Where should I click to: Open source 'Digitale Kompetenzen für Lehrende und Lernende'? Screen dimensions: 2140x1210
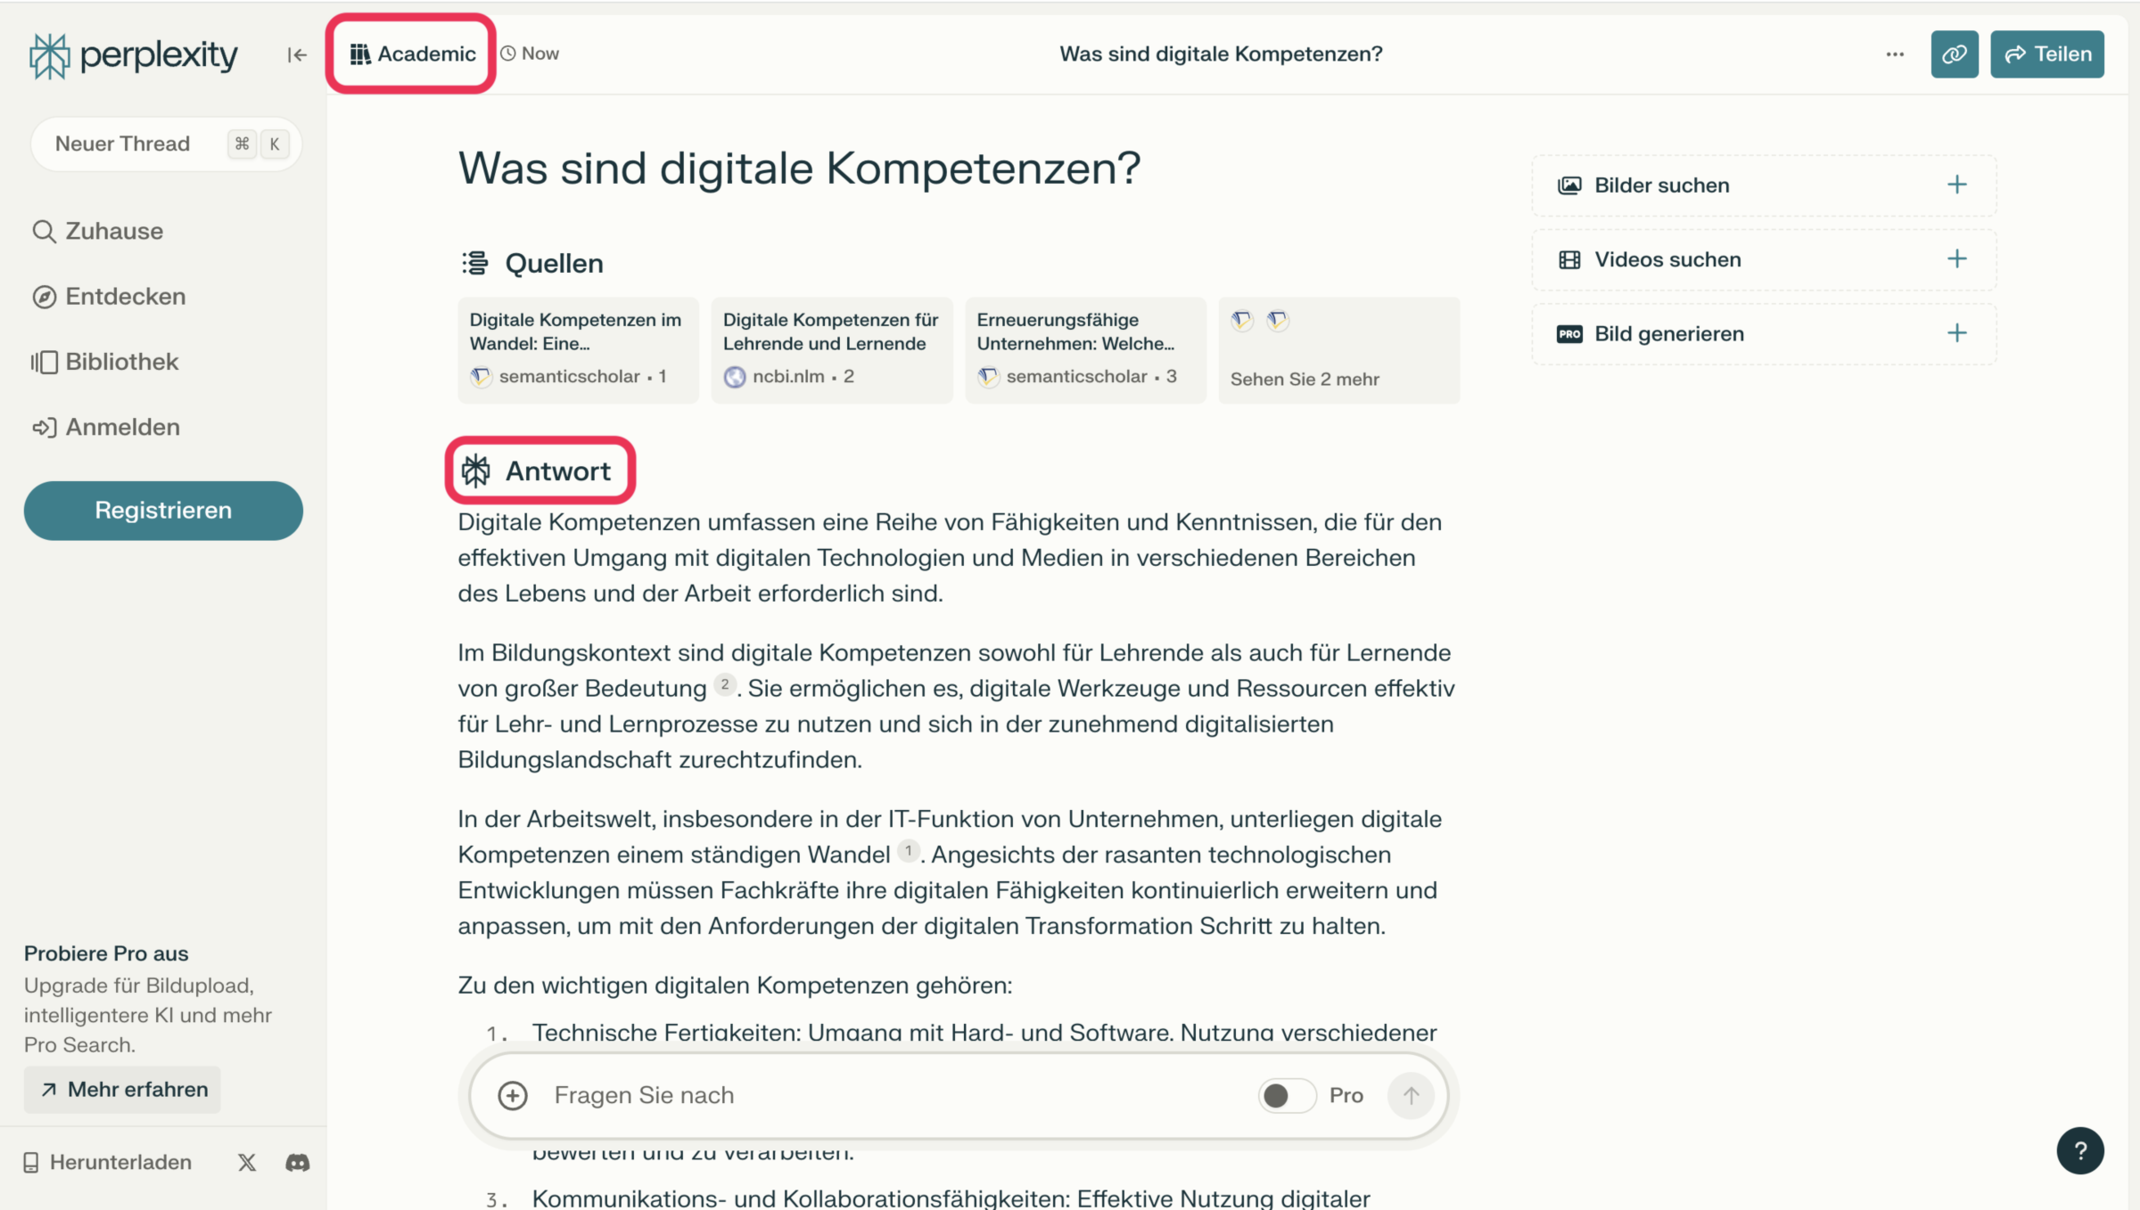(x=832, y=350)
